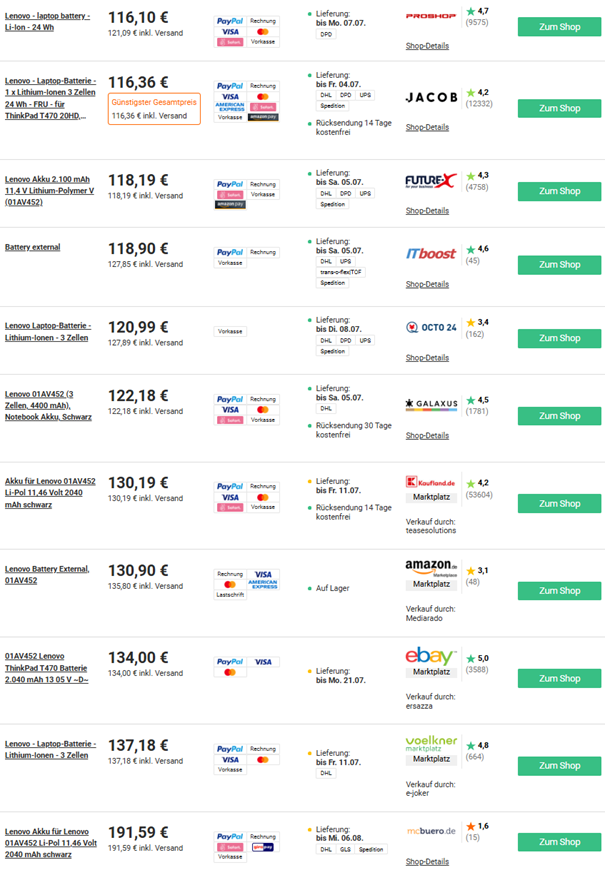Click the 'Günstigster Gesamtpreis' price box
The image size is (605, 875).
[x=154, y=109]
